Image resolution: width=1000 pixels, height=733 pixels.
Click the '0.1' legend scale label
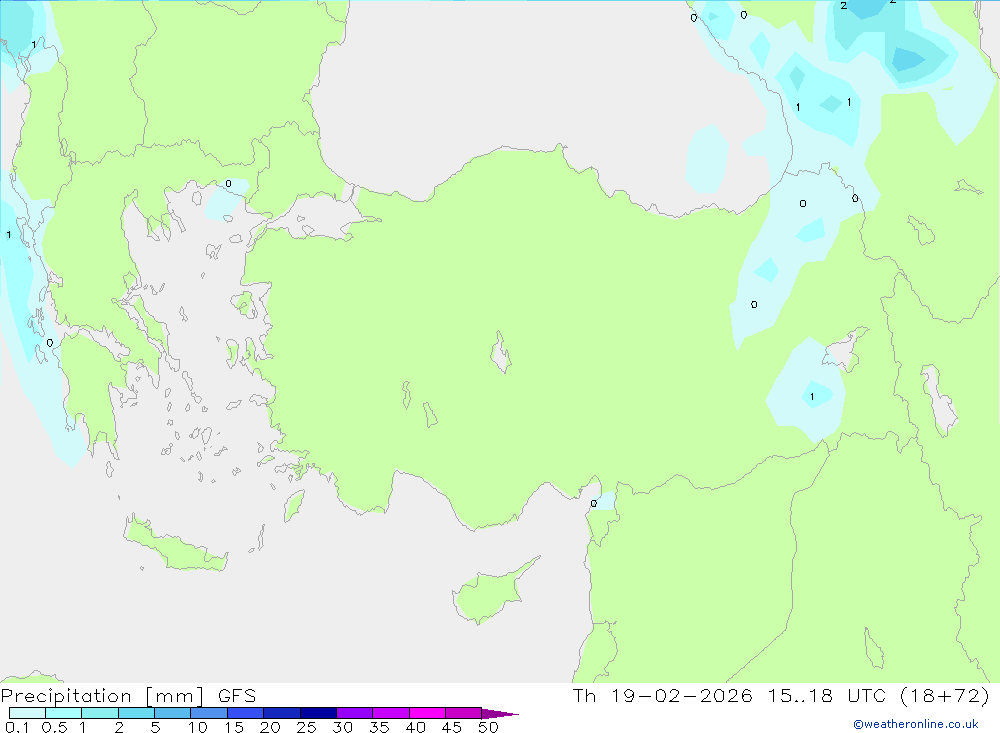point(17,727)
